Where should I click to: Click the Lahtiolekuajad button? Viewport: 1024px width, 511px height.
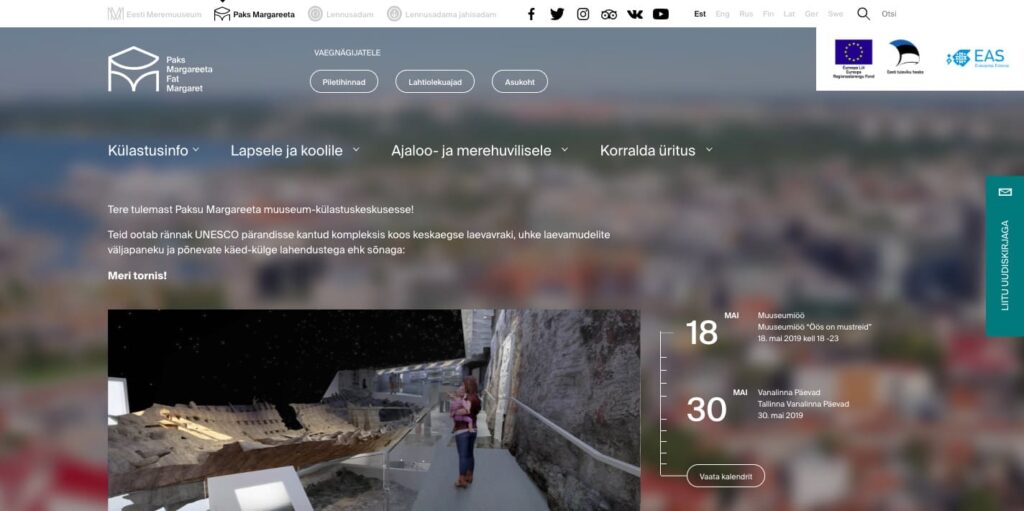pyautogui.click(x=435, y=82)
